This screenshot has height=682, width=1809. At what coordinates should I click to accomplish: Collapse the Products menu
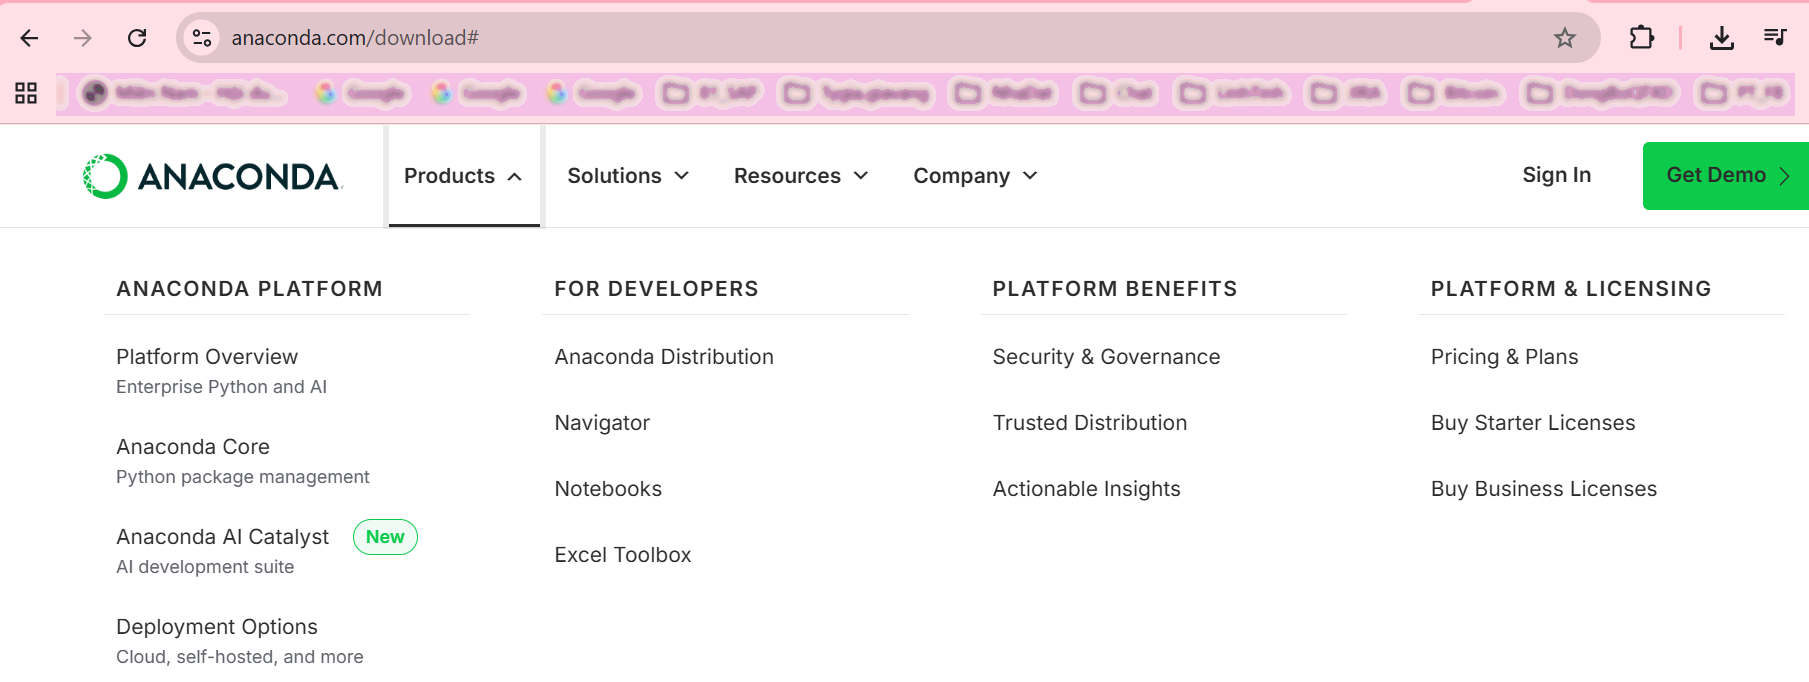coord(464,176)
